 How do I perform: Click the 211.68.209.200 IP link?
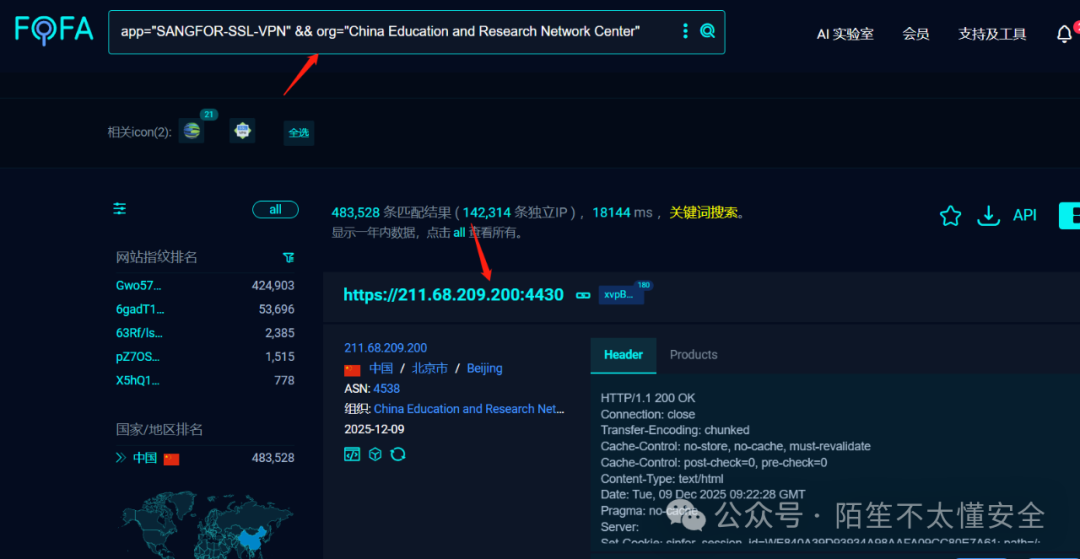[x=386, y=348]
